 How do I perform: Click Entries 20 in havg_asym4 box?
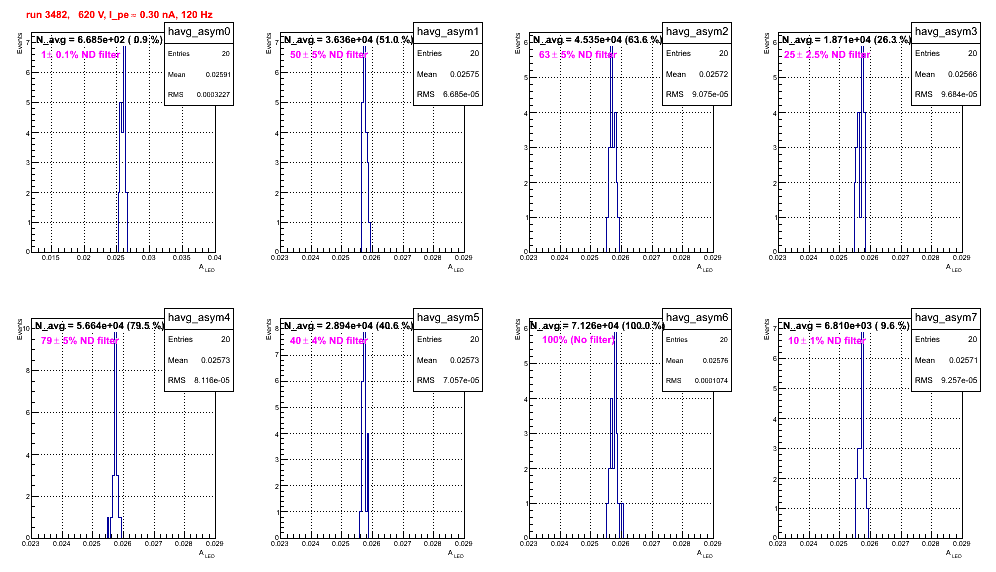click(x=199, y=339)
